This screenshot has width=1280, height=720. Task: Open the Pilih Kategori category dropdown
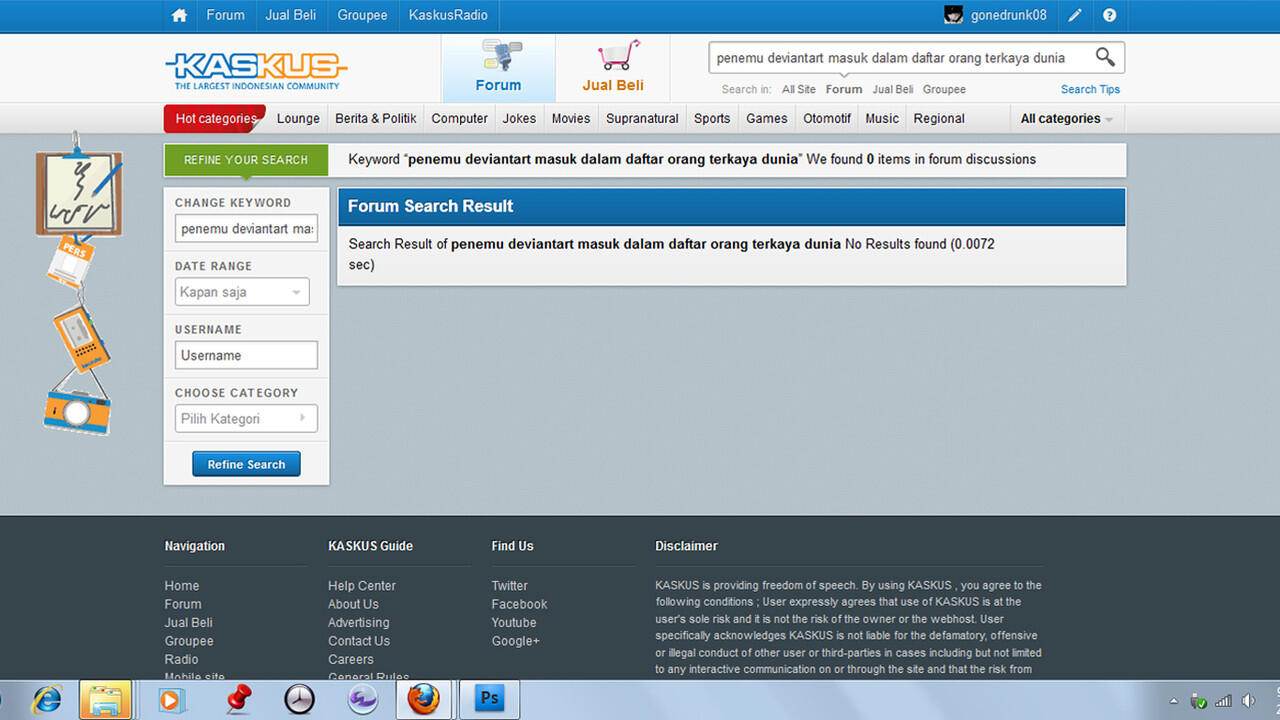click(x=246, y=418)
